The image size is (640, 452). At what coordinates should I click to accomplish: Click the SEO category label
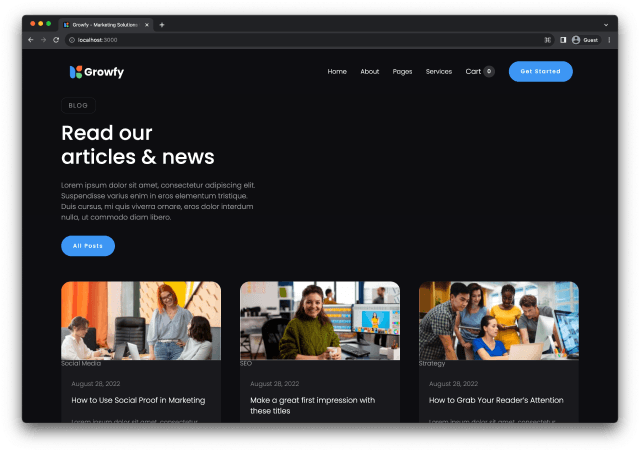tap(246, 364)
